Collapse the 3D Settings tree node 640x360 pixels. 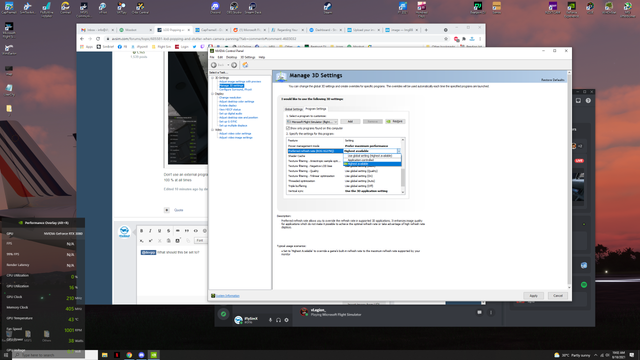[x=212, y=78]
